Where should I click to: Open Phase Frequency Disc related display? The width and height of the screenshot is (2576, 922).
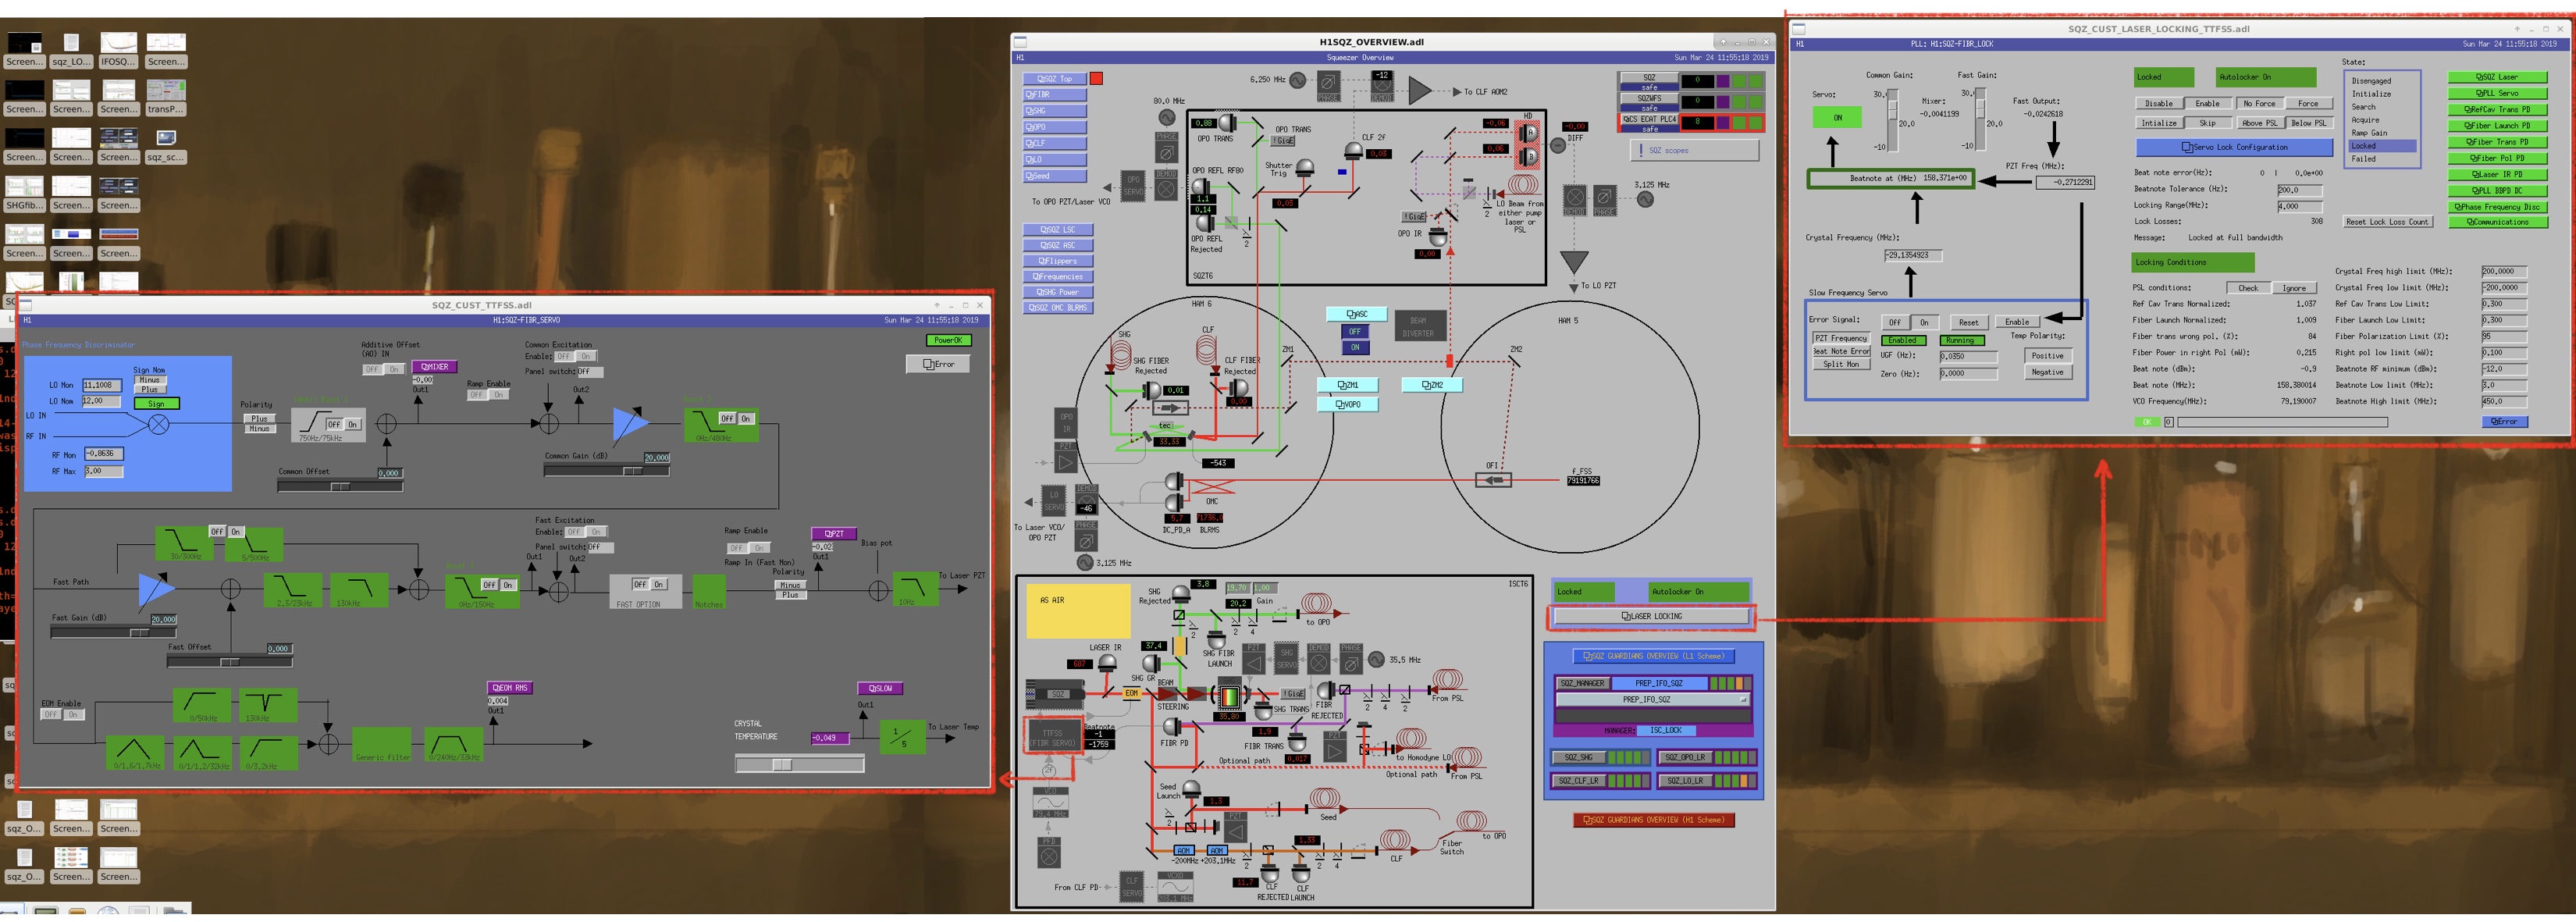point(2497,207)
